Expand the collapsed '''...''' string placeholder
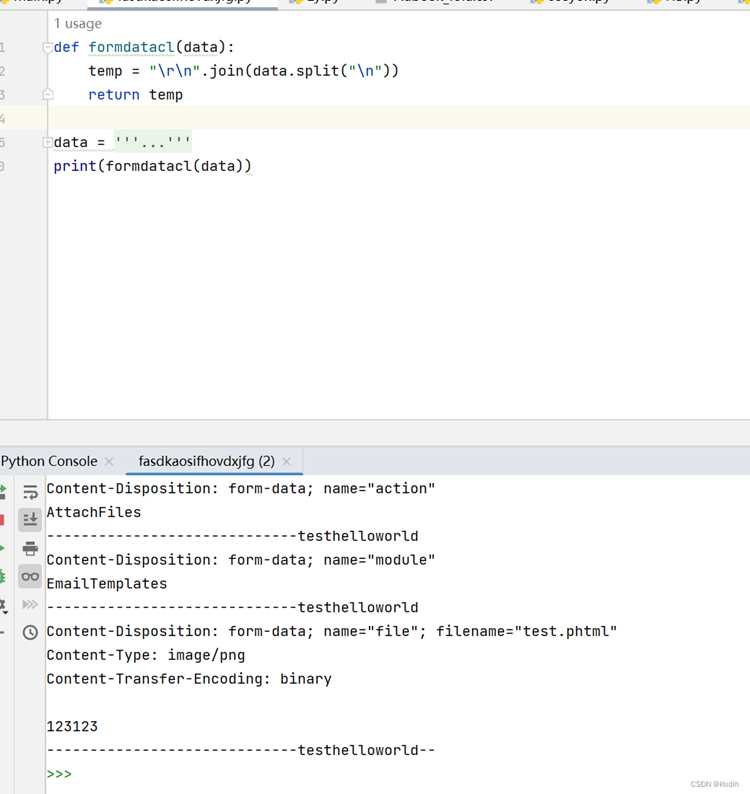 [153, 142]
